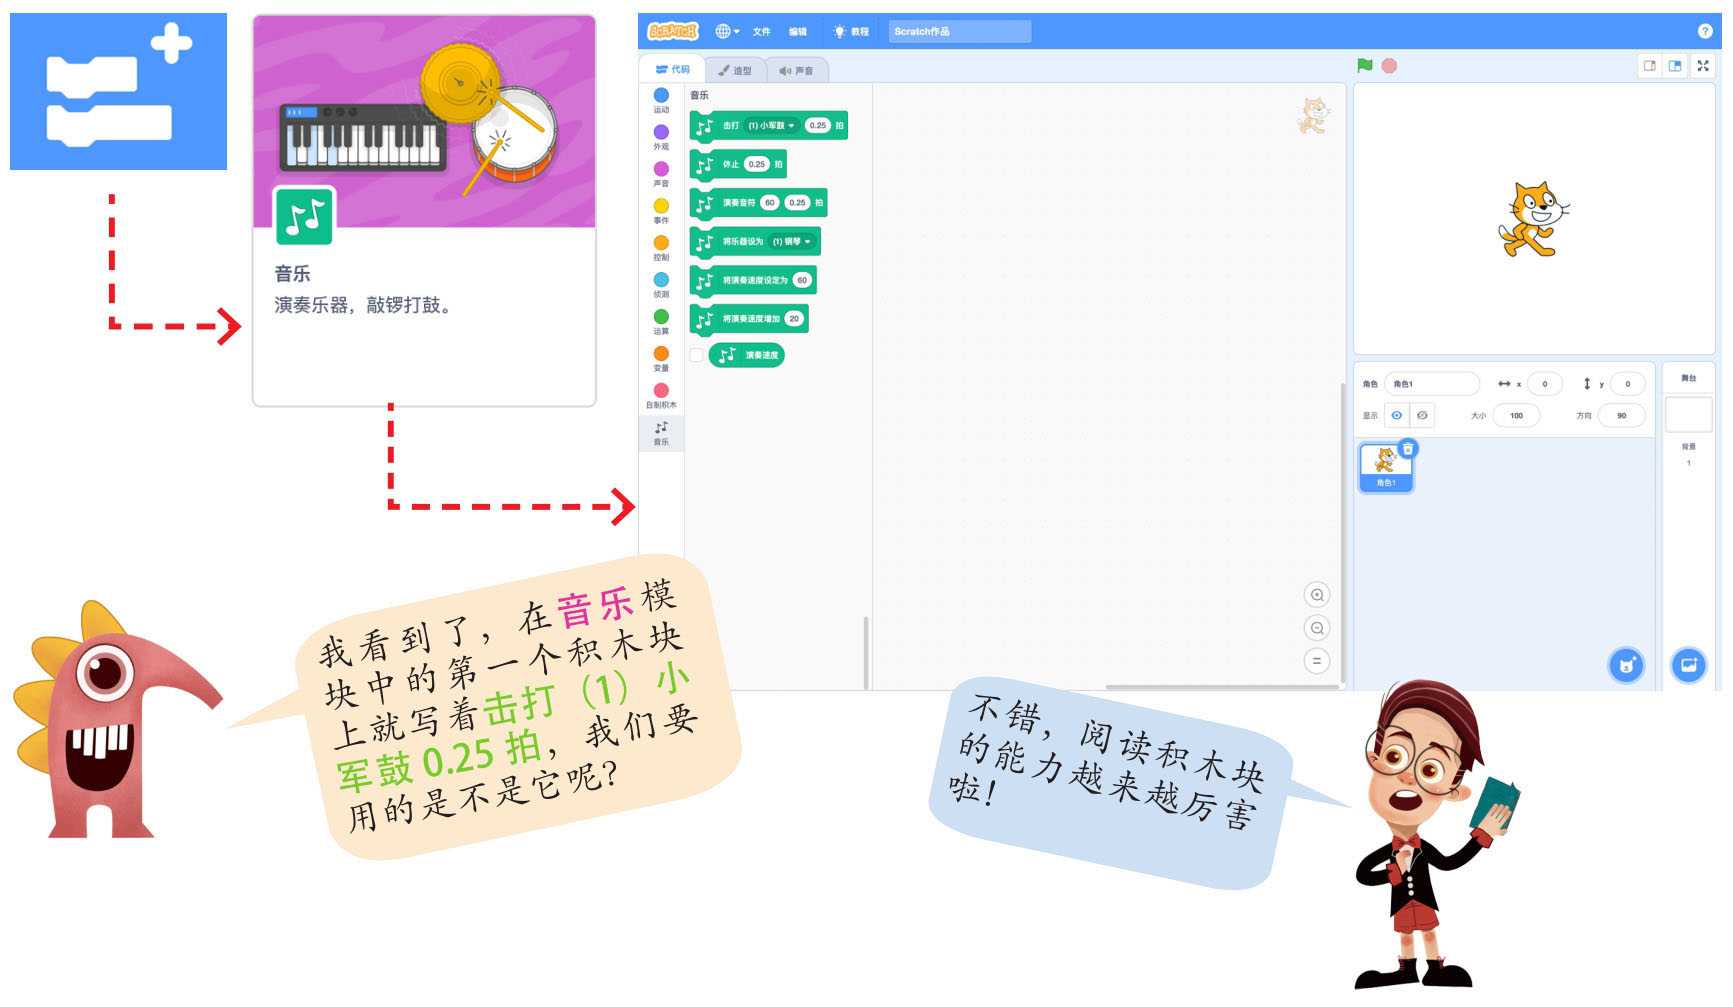Screen dimensions: 1733x1007
Task: Open the (1) 钢琴 instrument dropdown
Action: pyautogui.click(x=792, y=241)
